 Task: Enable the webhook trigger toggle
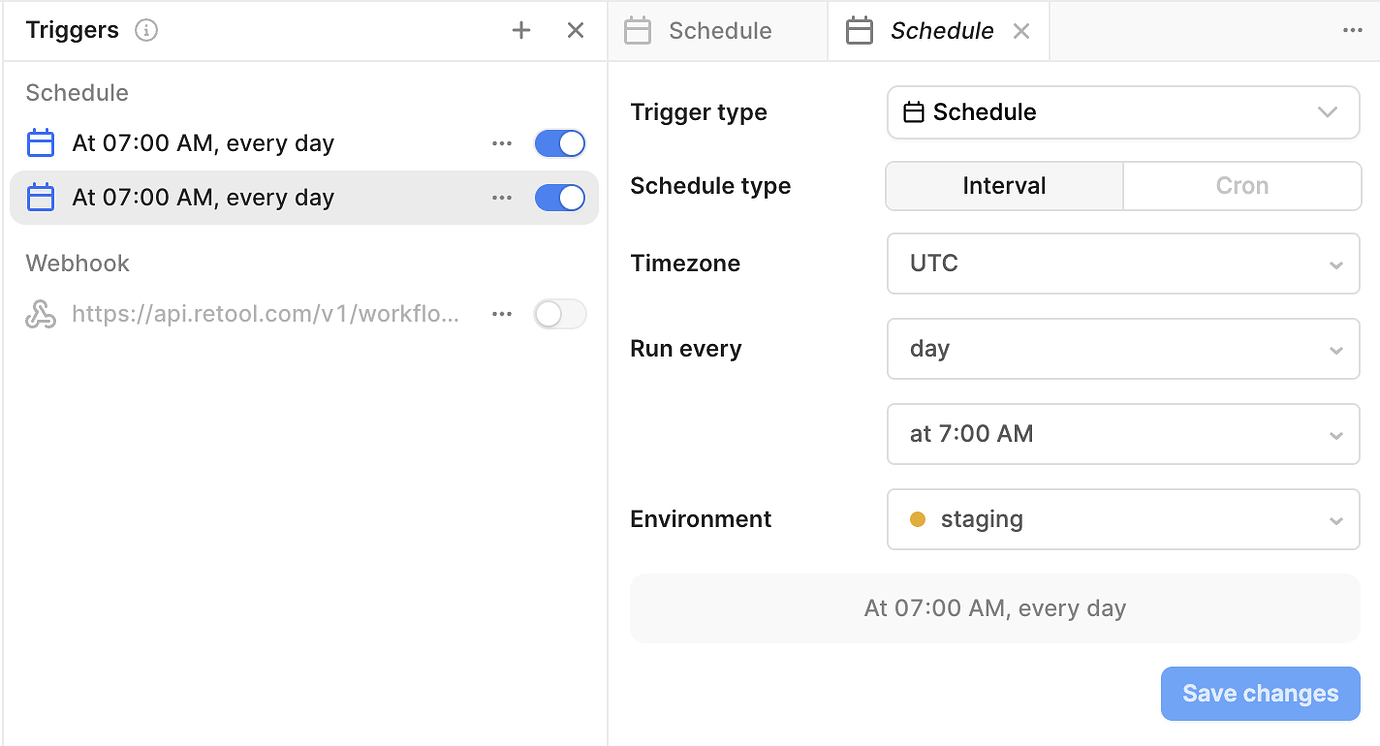click(560, 315)
